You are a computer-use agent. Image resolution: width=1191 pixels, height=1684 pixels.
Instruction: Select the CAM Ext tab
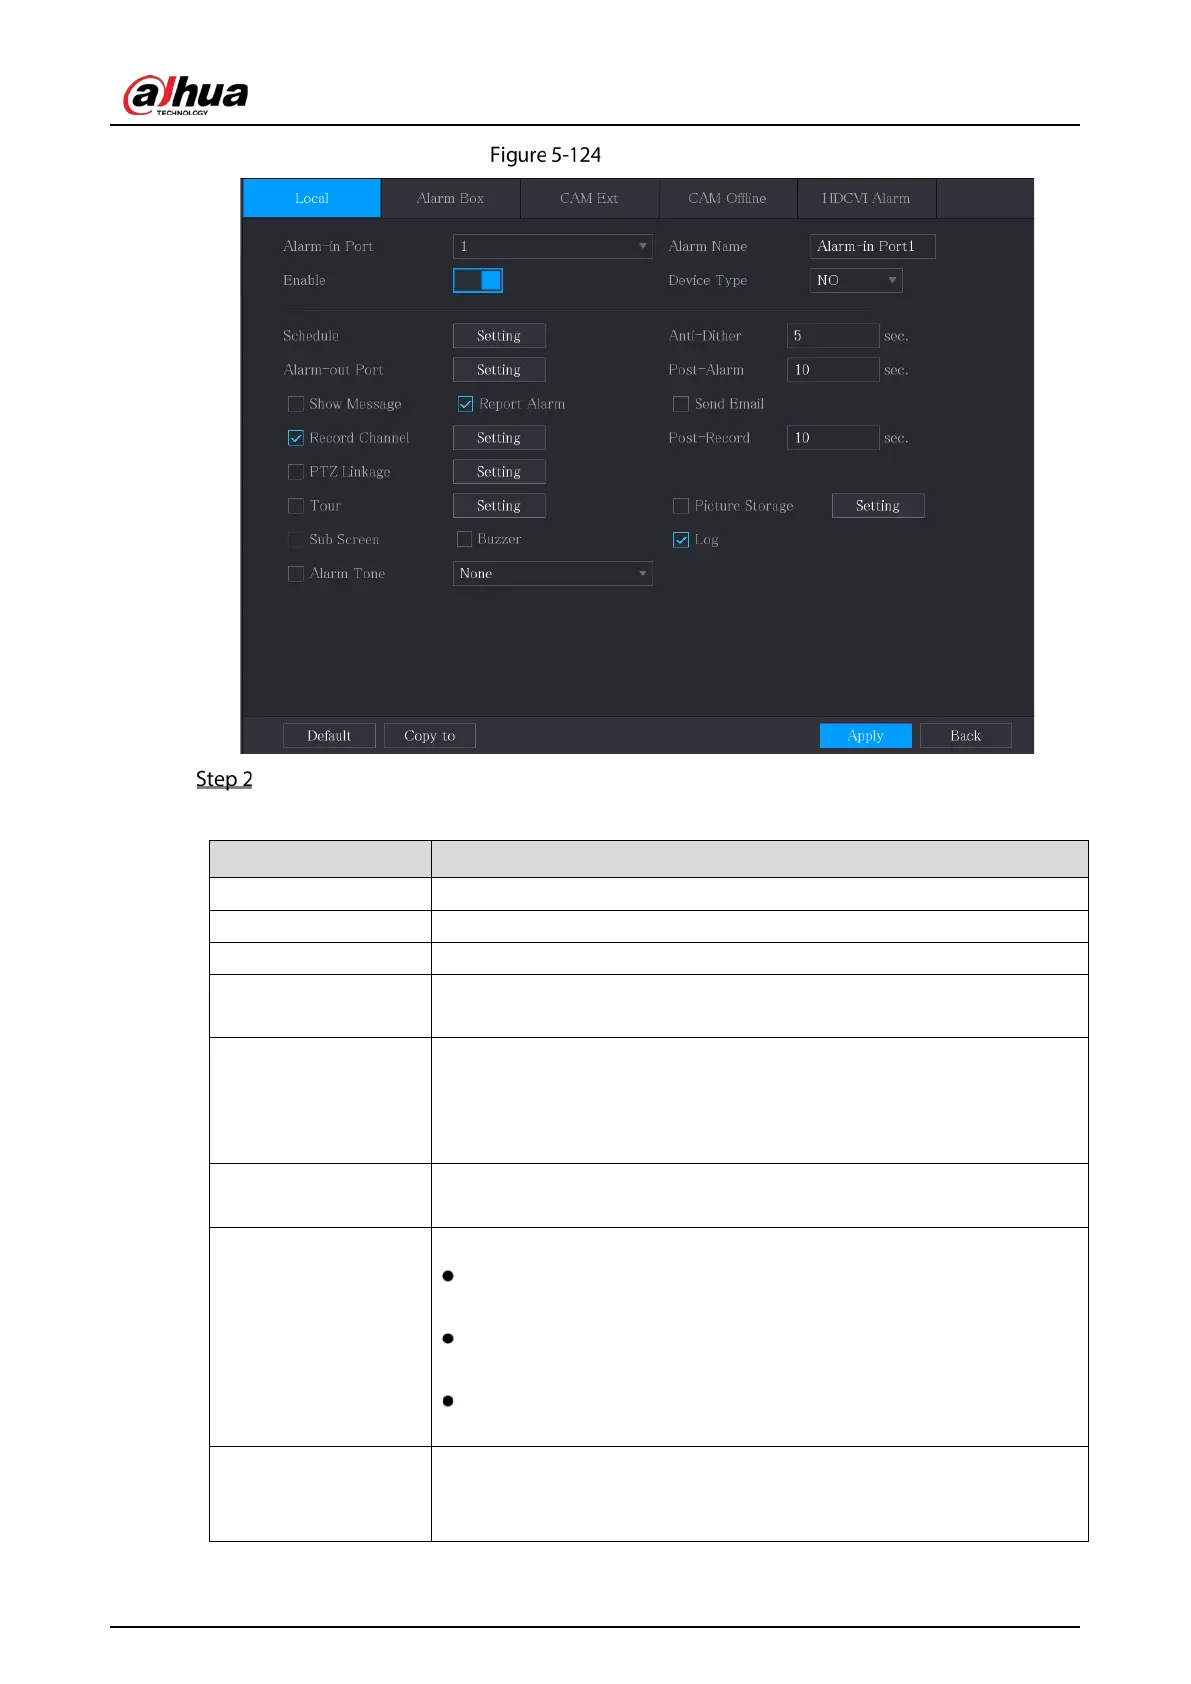(x=589, y=198)
